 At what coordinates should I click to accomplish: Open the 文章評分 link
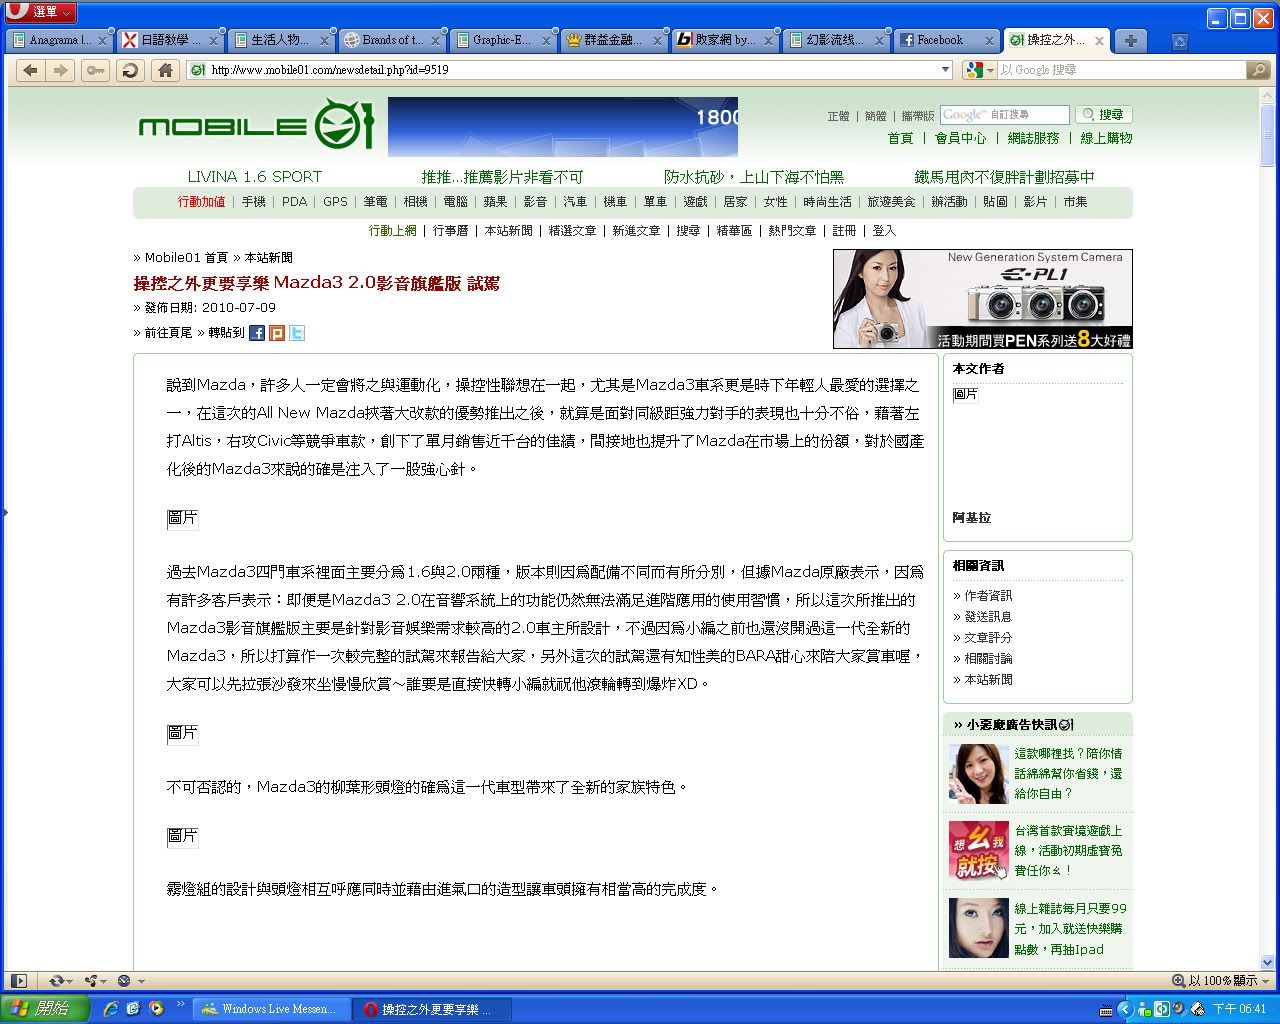tap(988, 638)
